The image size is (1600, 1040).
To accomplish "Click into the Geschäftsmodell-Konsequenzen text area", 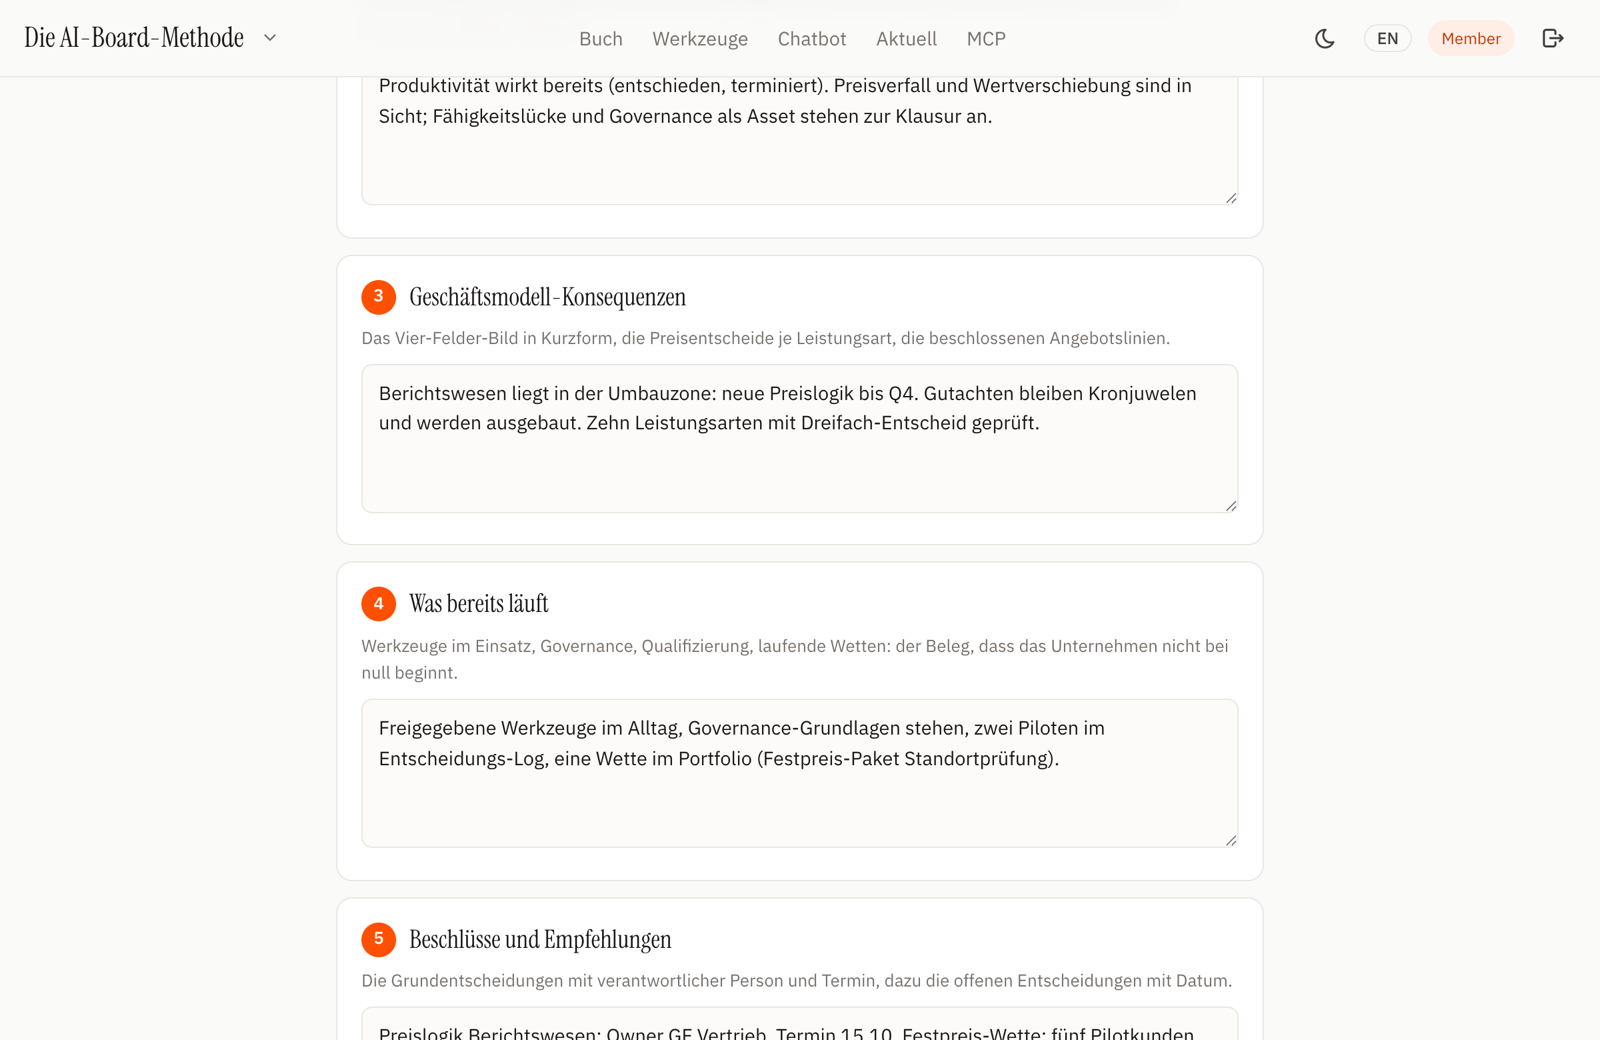I will click(x=800, y=438).
